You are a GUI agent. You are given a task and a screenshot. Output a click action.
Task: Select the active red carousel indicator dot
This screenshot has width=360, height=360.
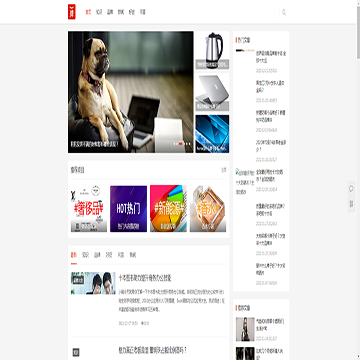pyautogui.click(x=180, y=144)
